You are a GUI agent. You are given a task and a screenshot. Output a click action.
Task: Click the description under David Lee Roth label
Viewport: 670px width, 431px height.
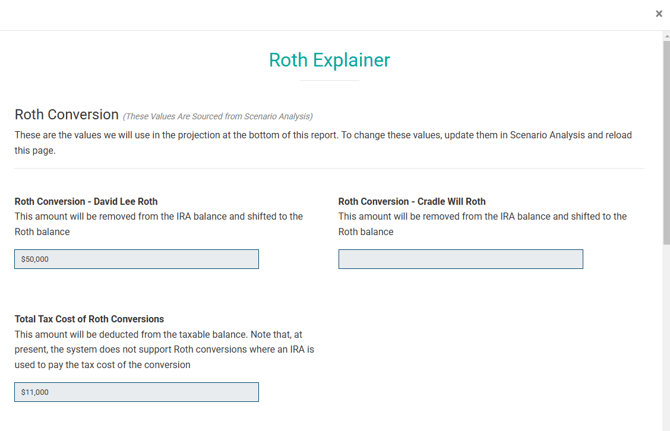158,224
